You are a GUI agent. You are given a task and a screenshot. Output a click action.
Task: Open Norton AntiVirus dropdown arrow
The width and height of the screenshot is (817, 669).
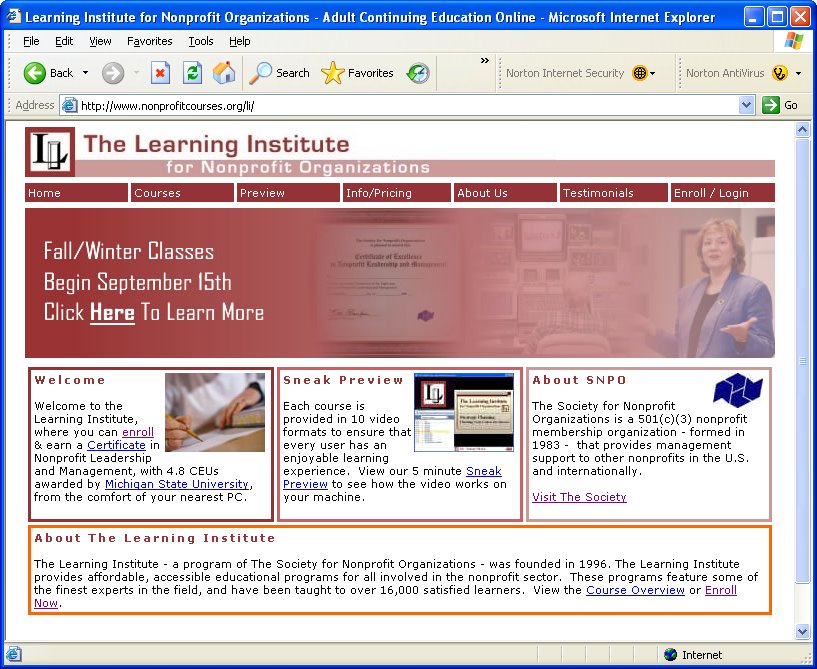click(x=798, y=73)
